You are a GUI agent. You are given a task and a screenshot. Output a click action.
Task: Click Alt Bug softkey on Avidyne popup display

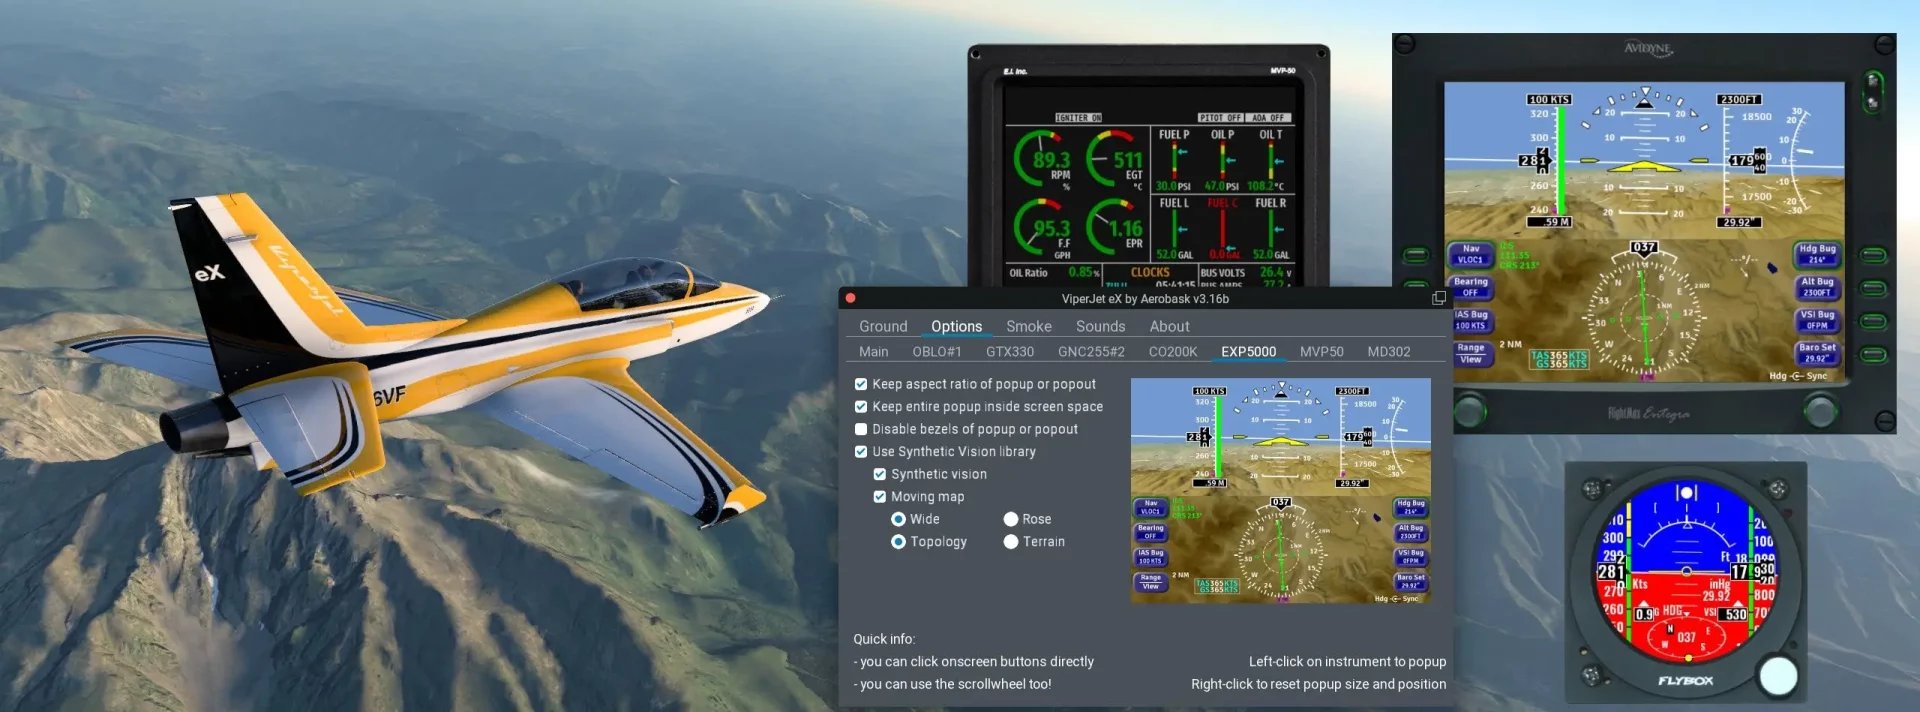point(1817,287)
